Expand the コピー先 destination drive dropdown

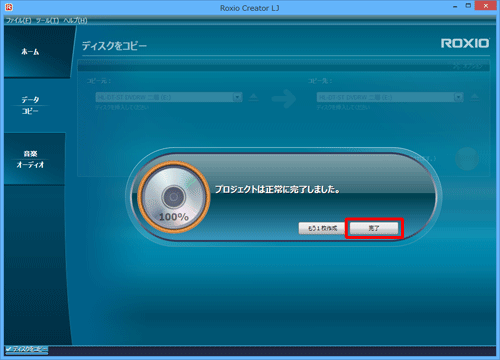[459, 97]
